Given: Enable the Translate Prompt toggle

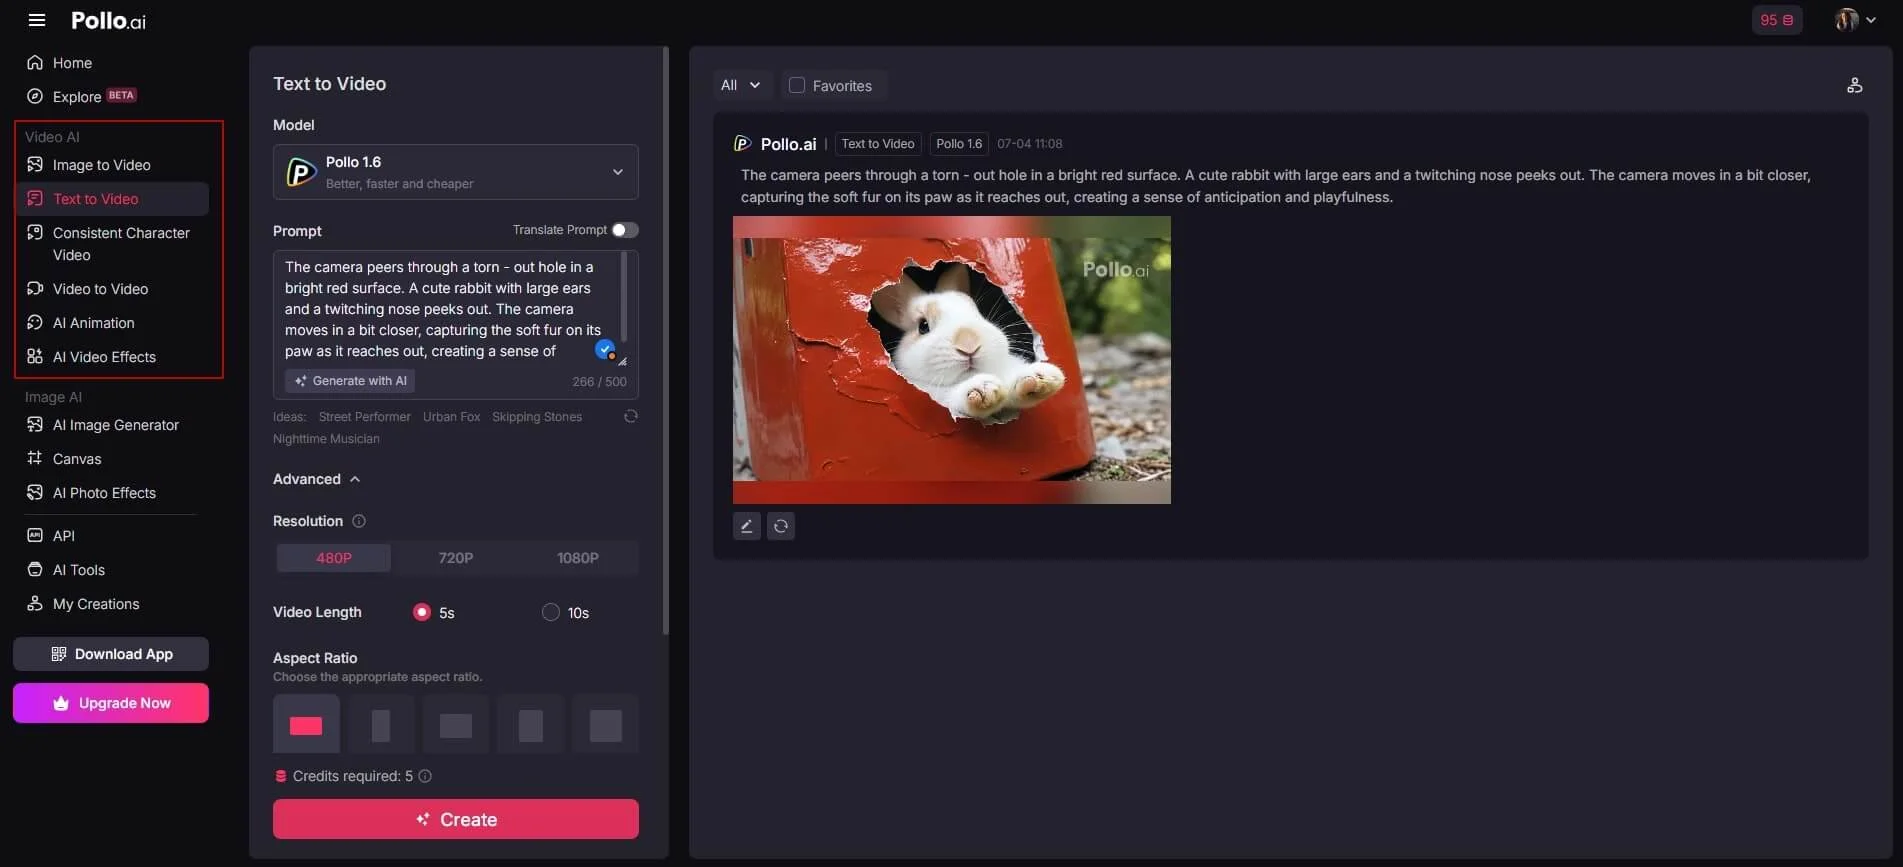Looking at the screenshot, I should click(625, 230).
